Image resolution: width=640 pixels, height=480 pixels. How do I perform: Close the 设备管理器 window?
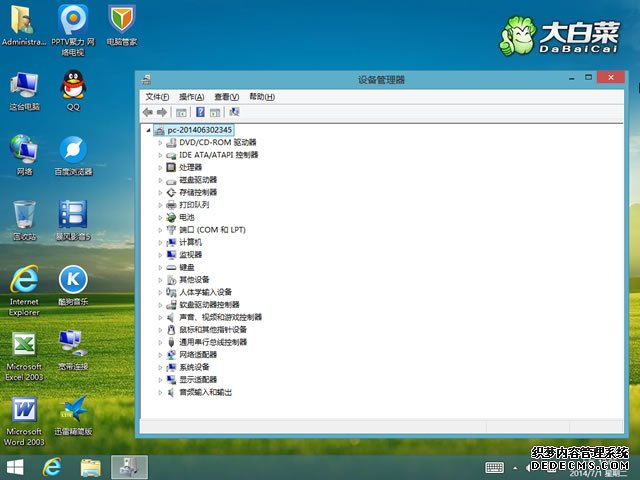pos(611,77)
